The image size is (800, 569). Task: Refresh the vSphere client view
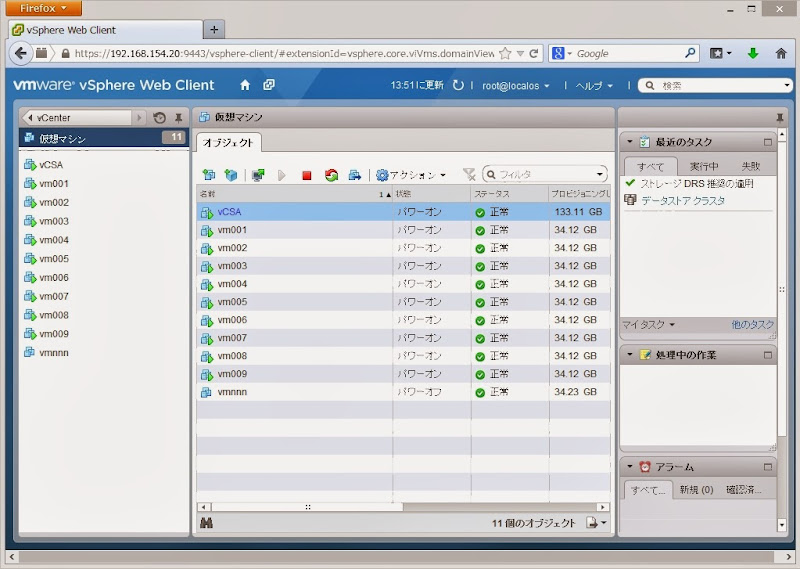point(458,85)
